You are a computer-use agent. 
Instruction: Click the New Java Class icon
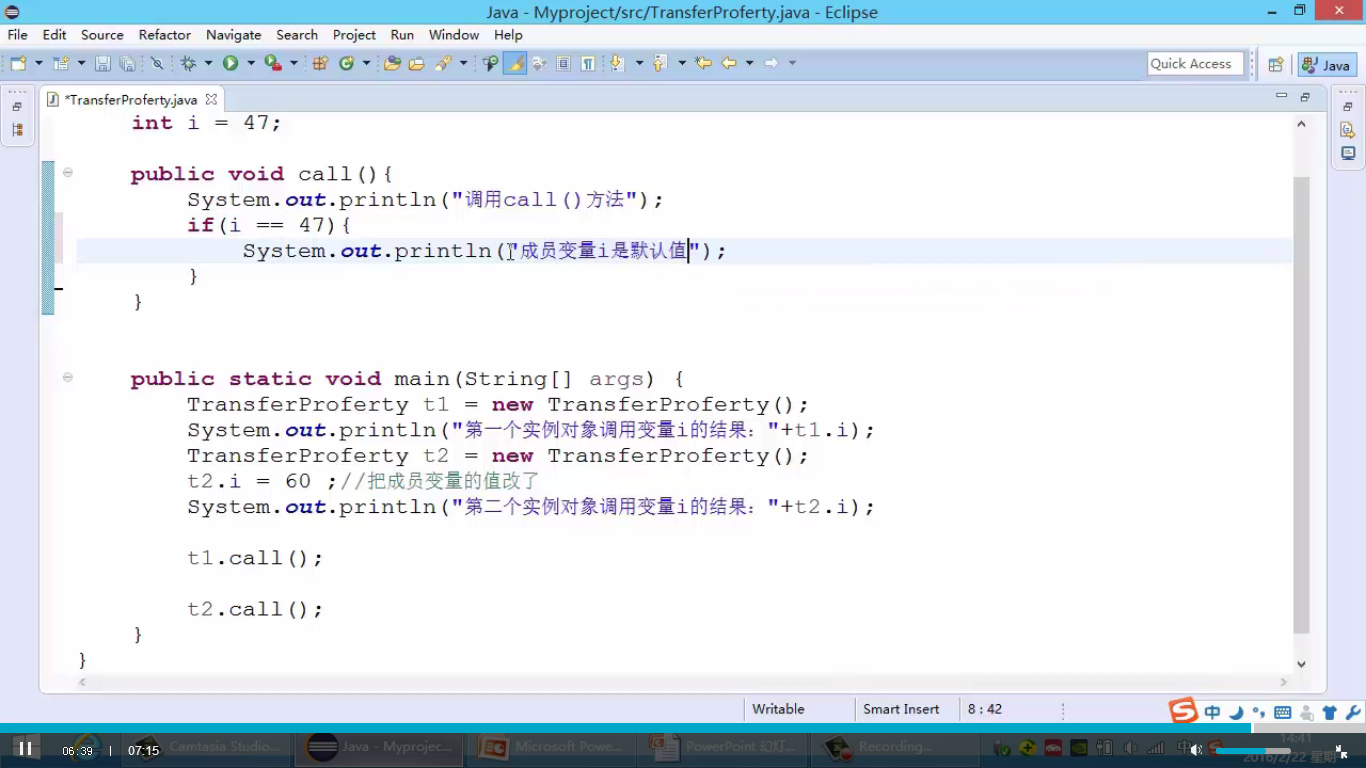347,63
